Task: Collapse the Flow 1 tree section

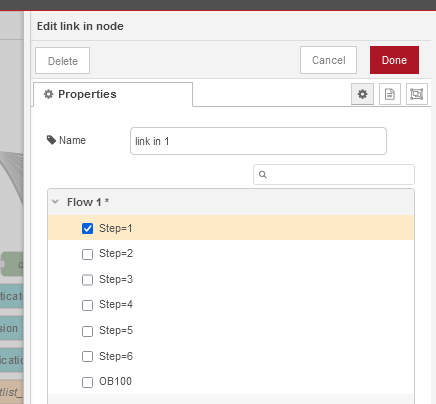Action: [x=55, y=202]
